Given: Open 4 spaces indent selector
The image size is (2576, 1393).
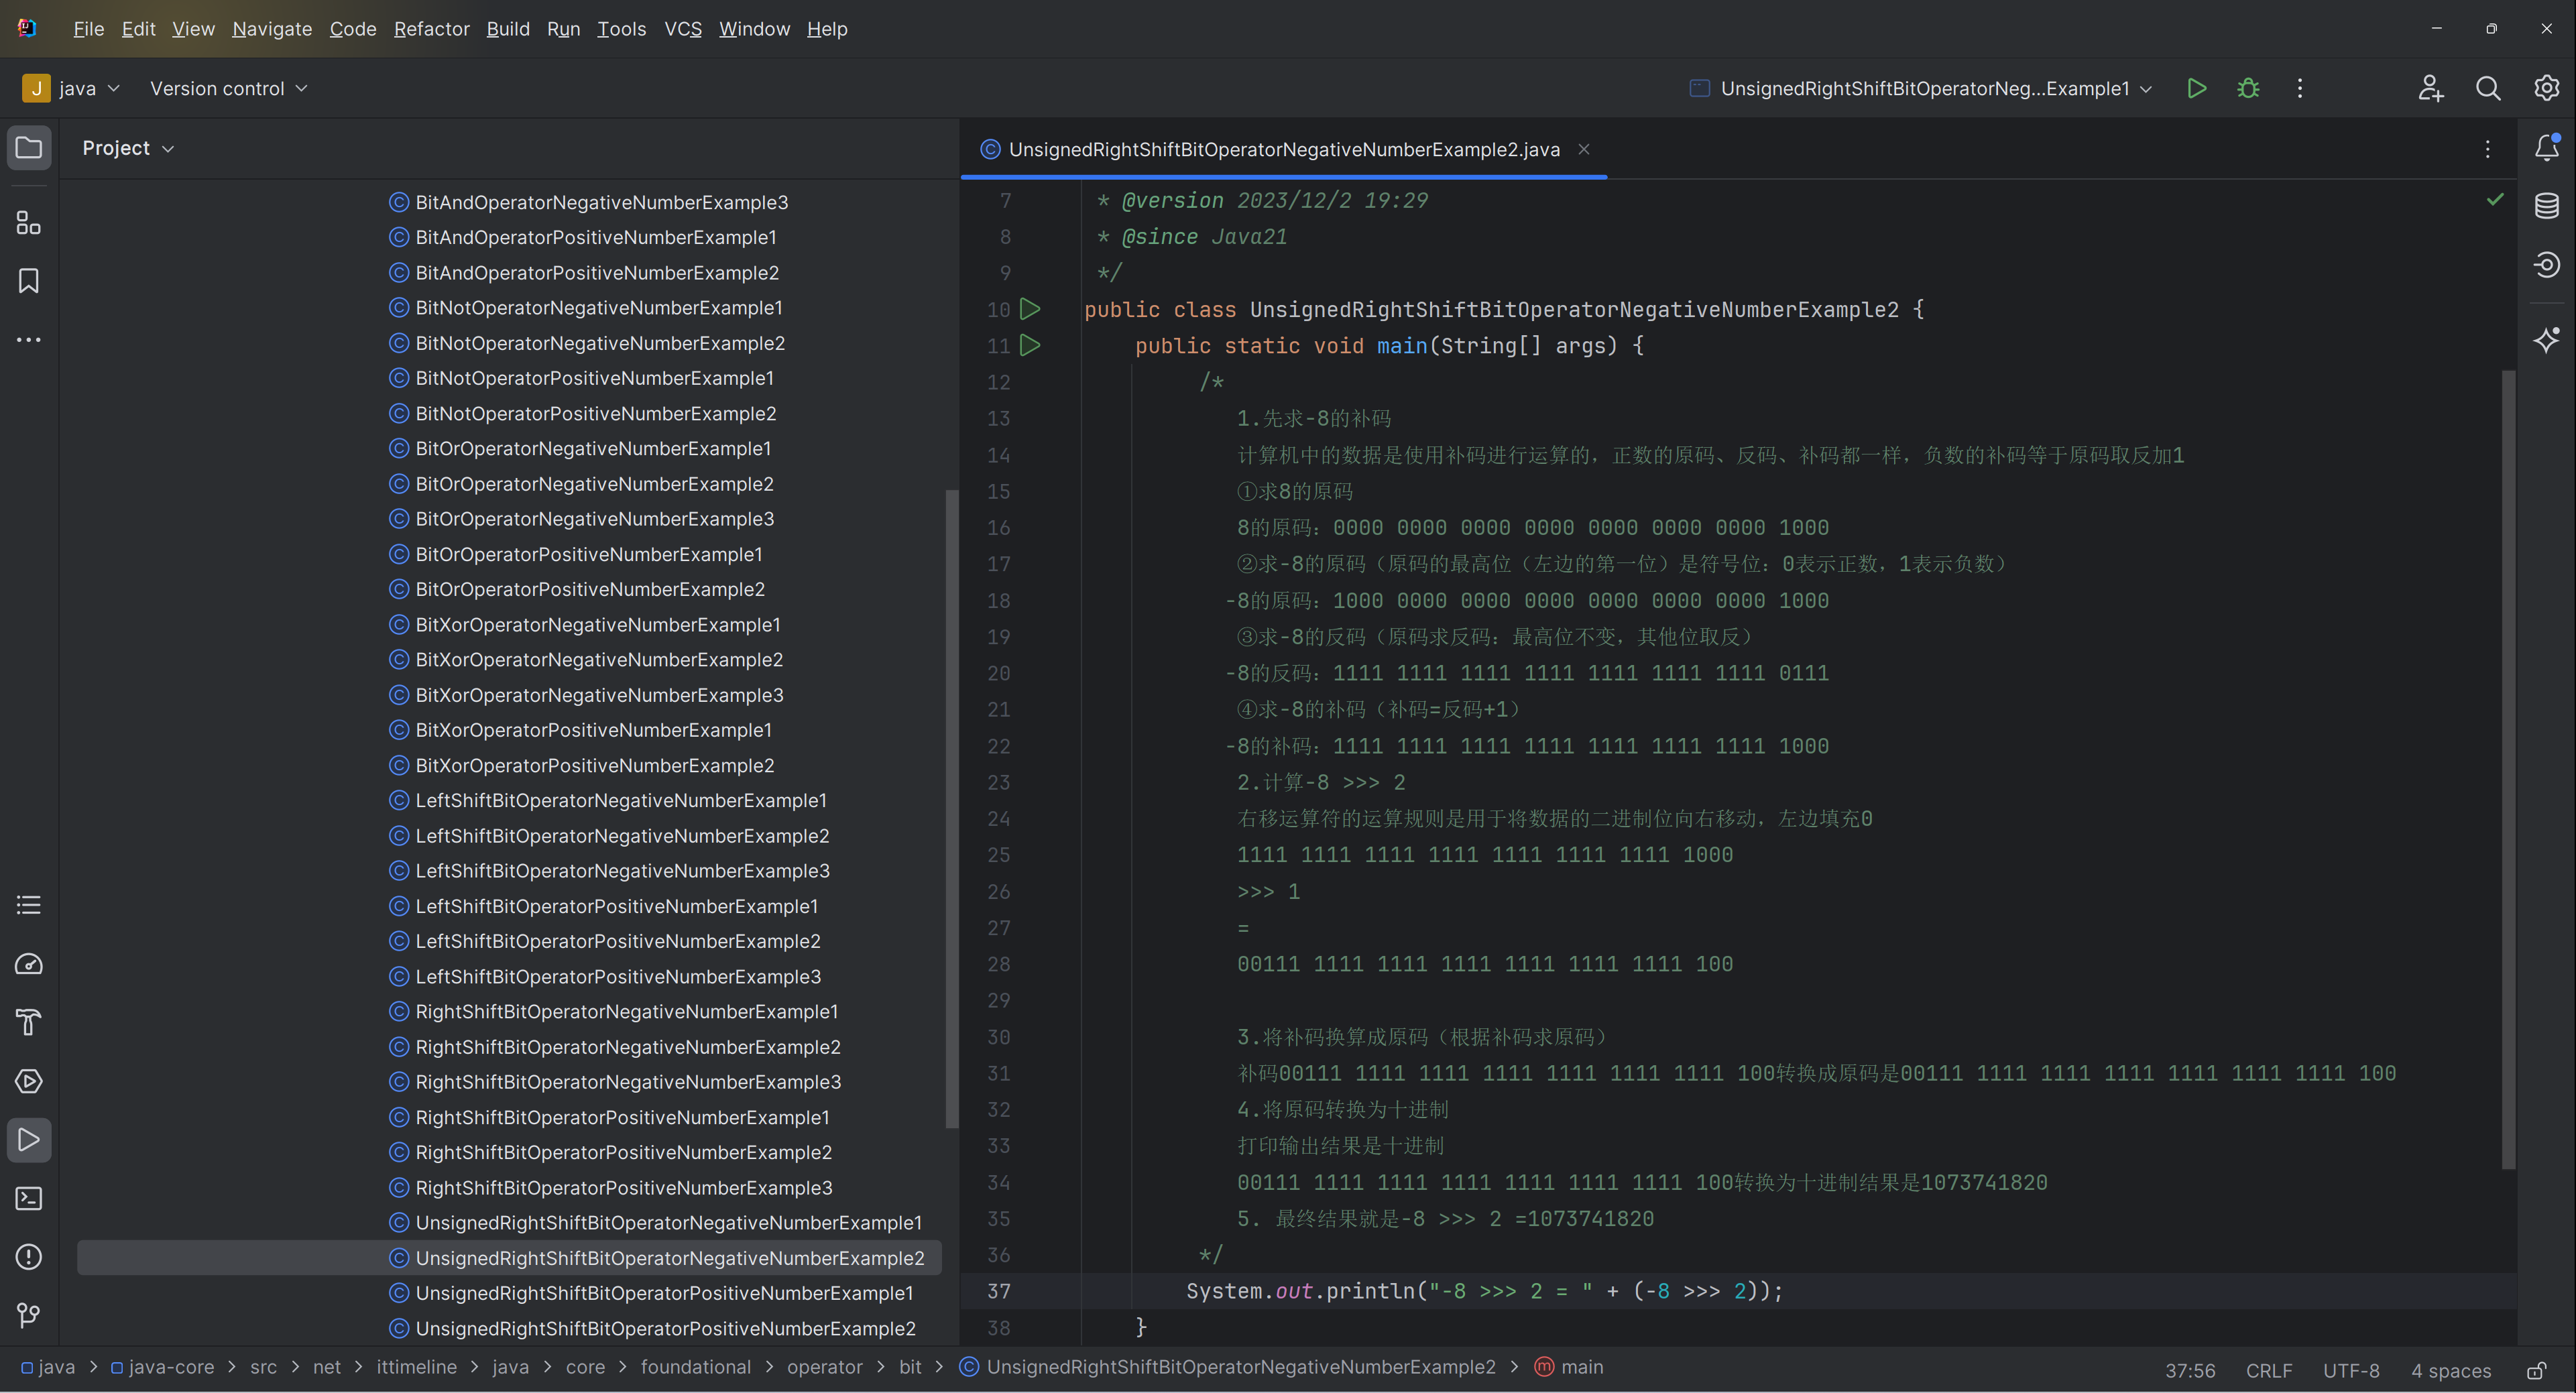Looking at the screenshot, I should (2451, 1370).
